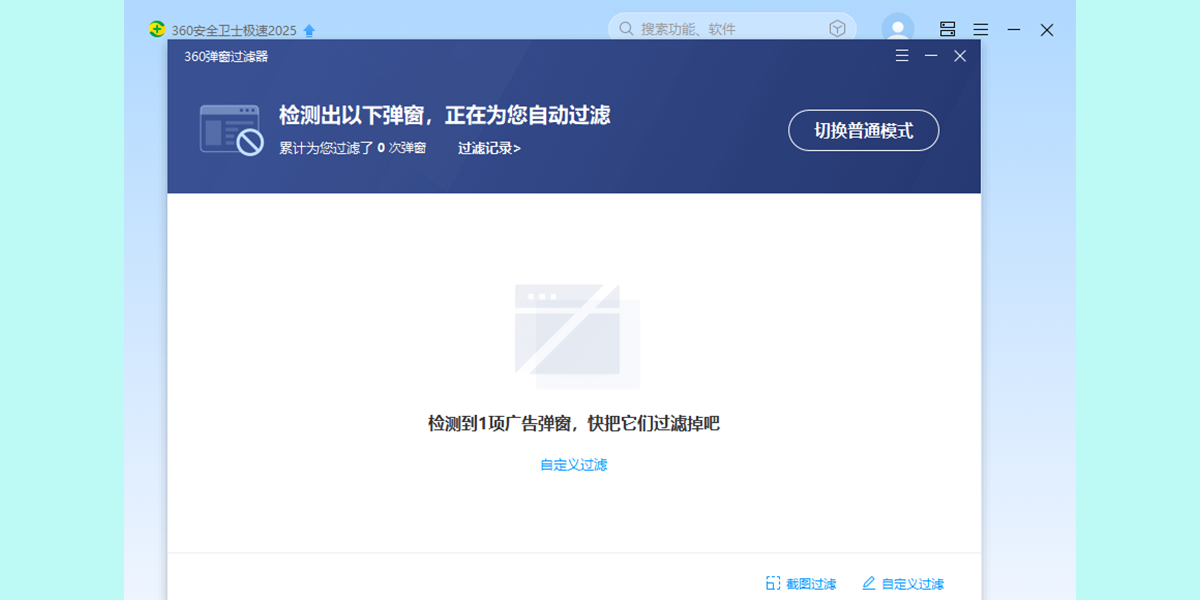Click the 360 Security Guard logo icon
Image resolution: width=1200 pixels, height=600 pixels.
157,30
